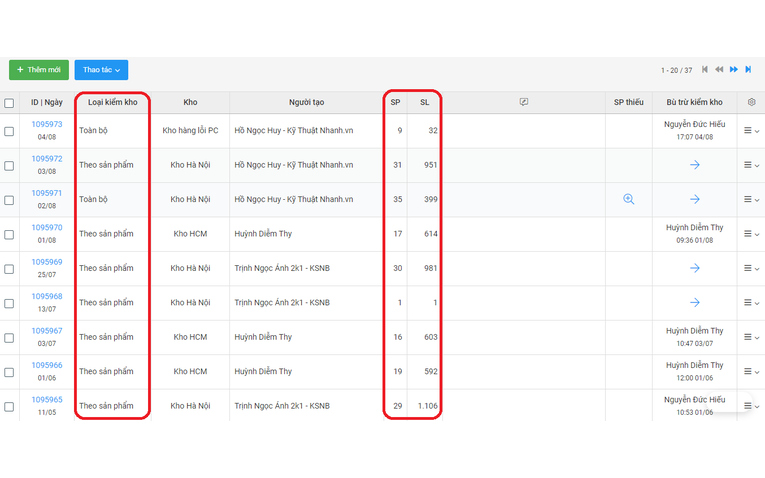The width and height of the screenshot is (765, 478).
Task: Open inventory check 1095972
Action: [x=47, y=159]
